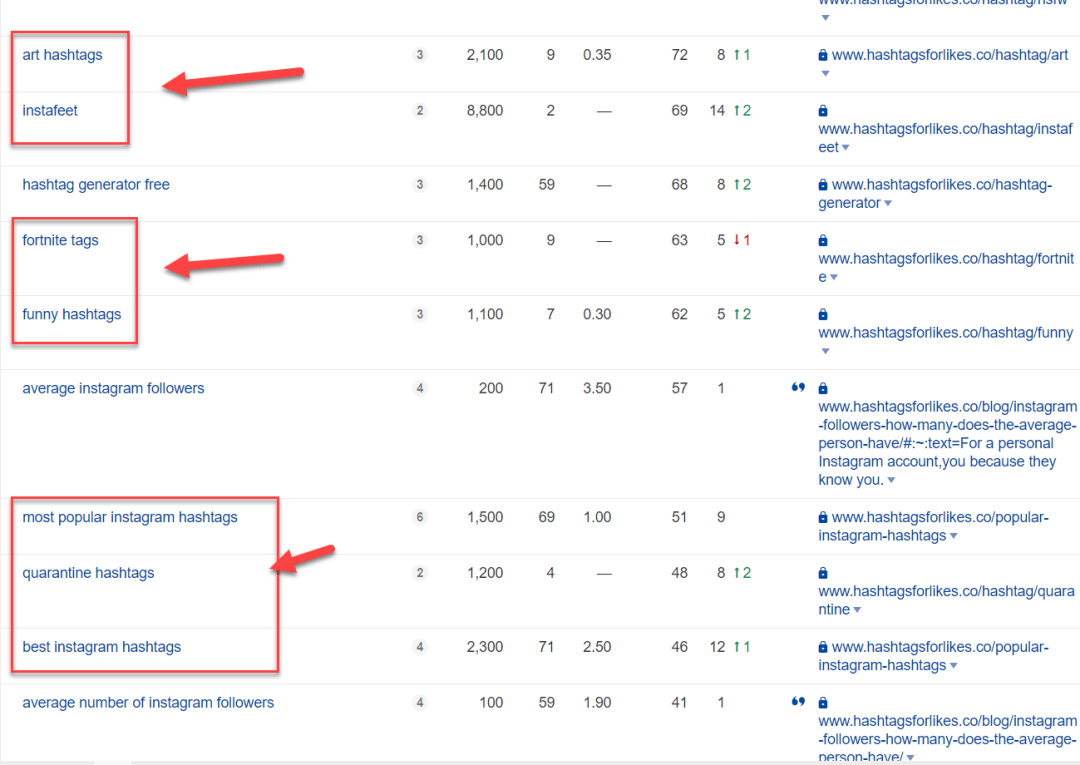Screen dimensions: 1080x765
Task: Click traffic value 72 for art hashtags
Action: (x=680, y=55)
